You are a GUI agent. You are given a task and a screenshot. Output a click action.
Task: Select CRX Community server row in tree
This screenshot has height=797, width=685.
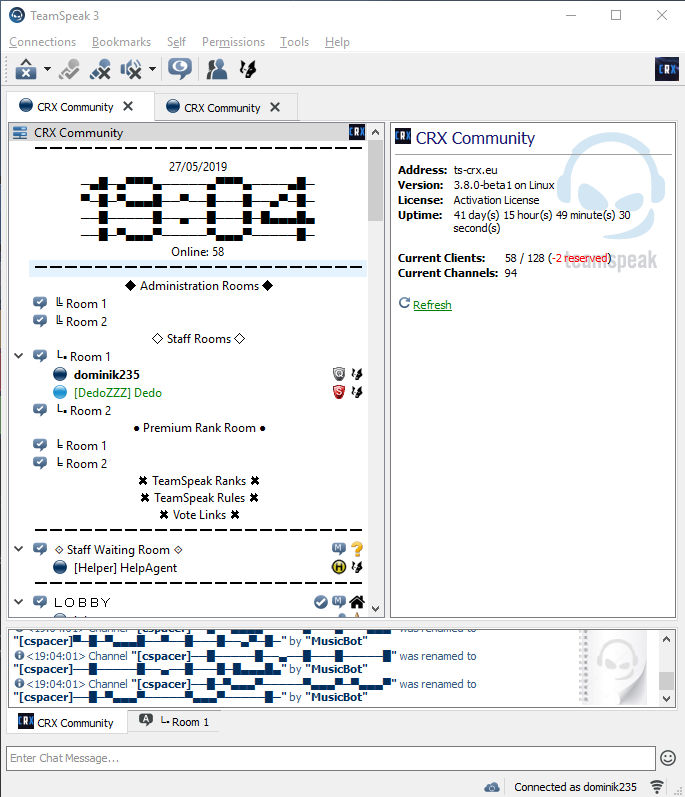point(188,133)
